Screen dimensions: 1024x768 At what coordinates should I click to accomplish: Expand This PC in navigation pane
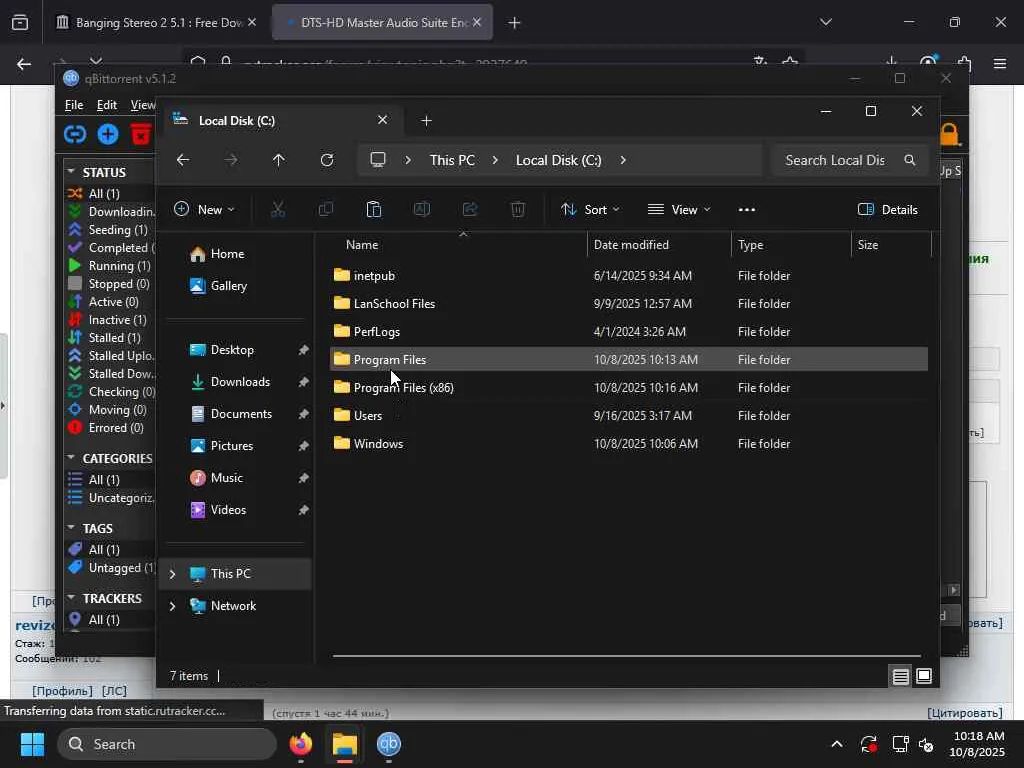(172, 574)
